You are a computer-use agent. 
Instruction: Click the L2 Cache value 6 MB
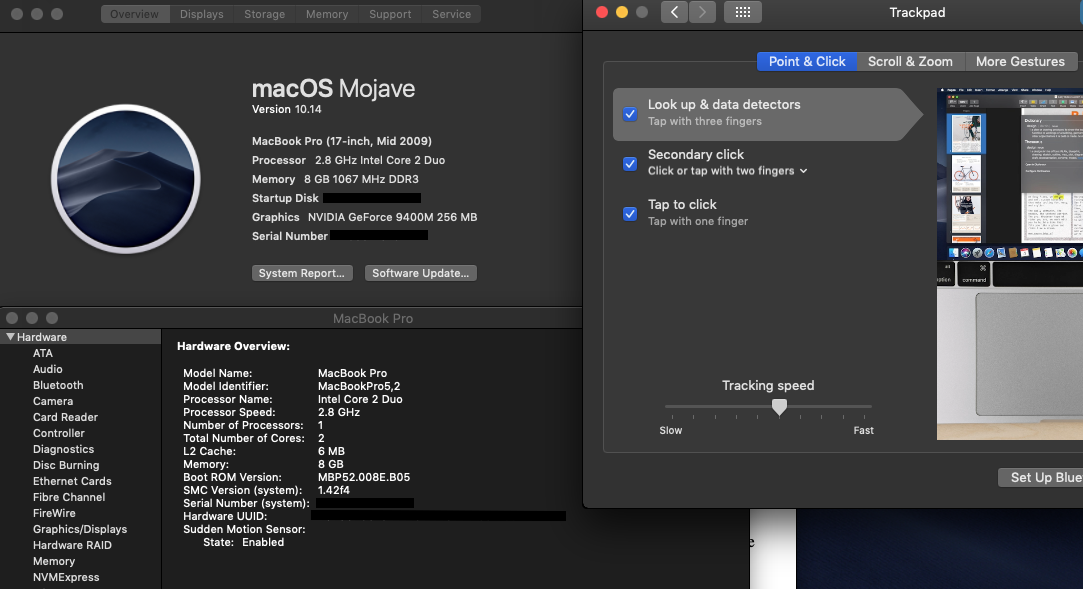click(x=332, y=451)
